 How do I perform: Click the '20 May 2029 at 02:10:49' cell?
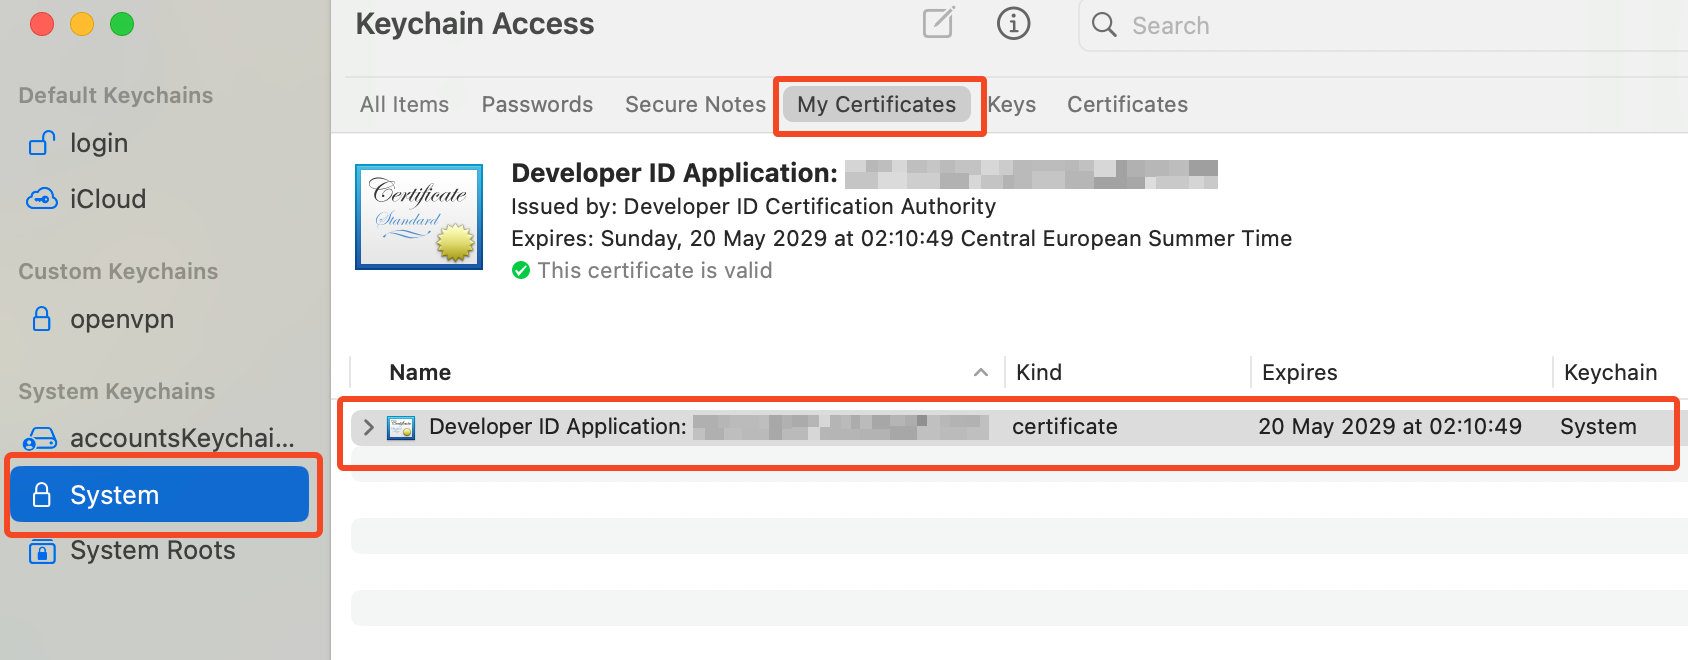tap(1390, 427)
